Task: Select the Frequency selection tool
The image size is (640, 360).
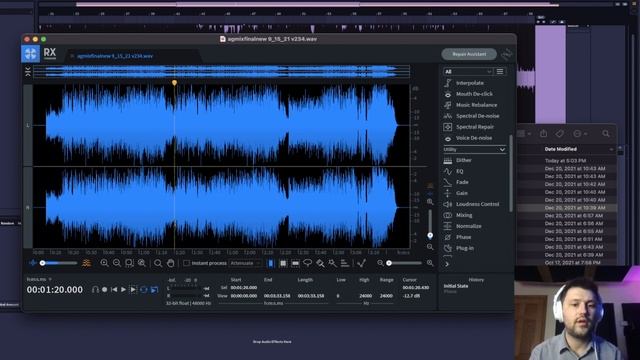Action: (295, 263)
